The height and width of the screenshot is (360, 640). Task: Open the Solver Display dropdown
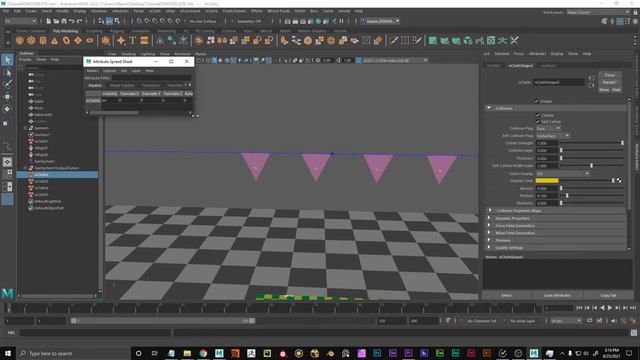click(x=562, y=173)
